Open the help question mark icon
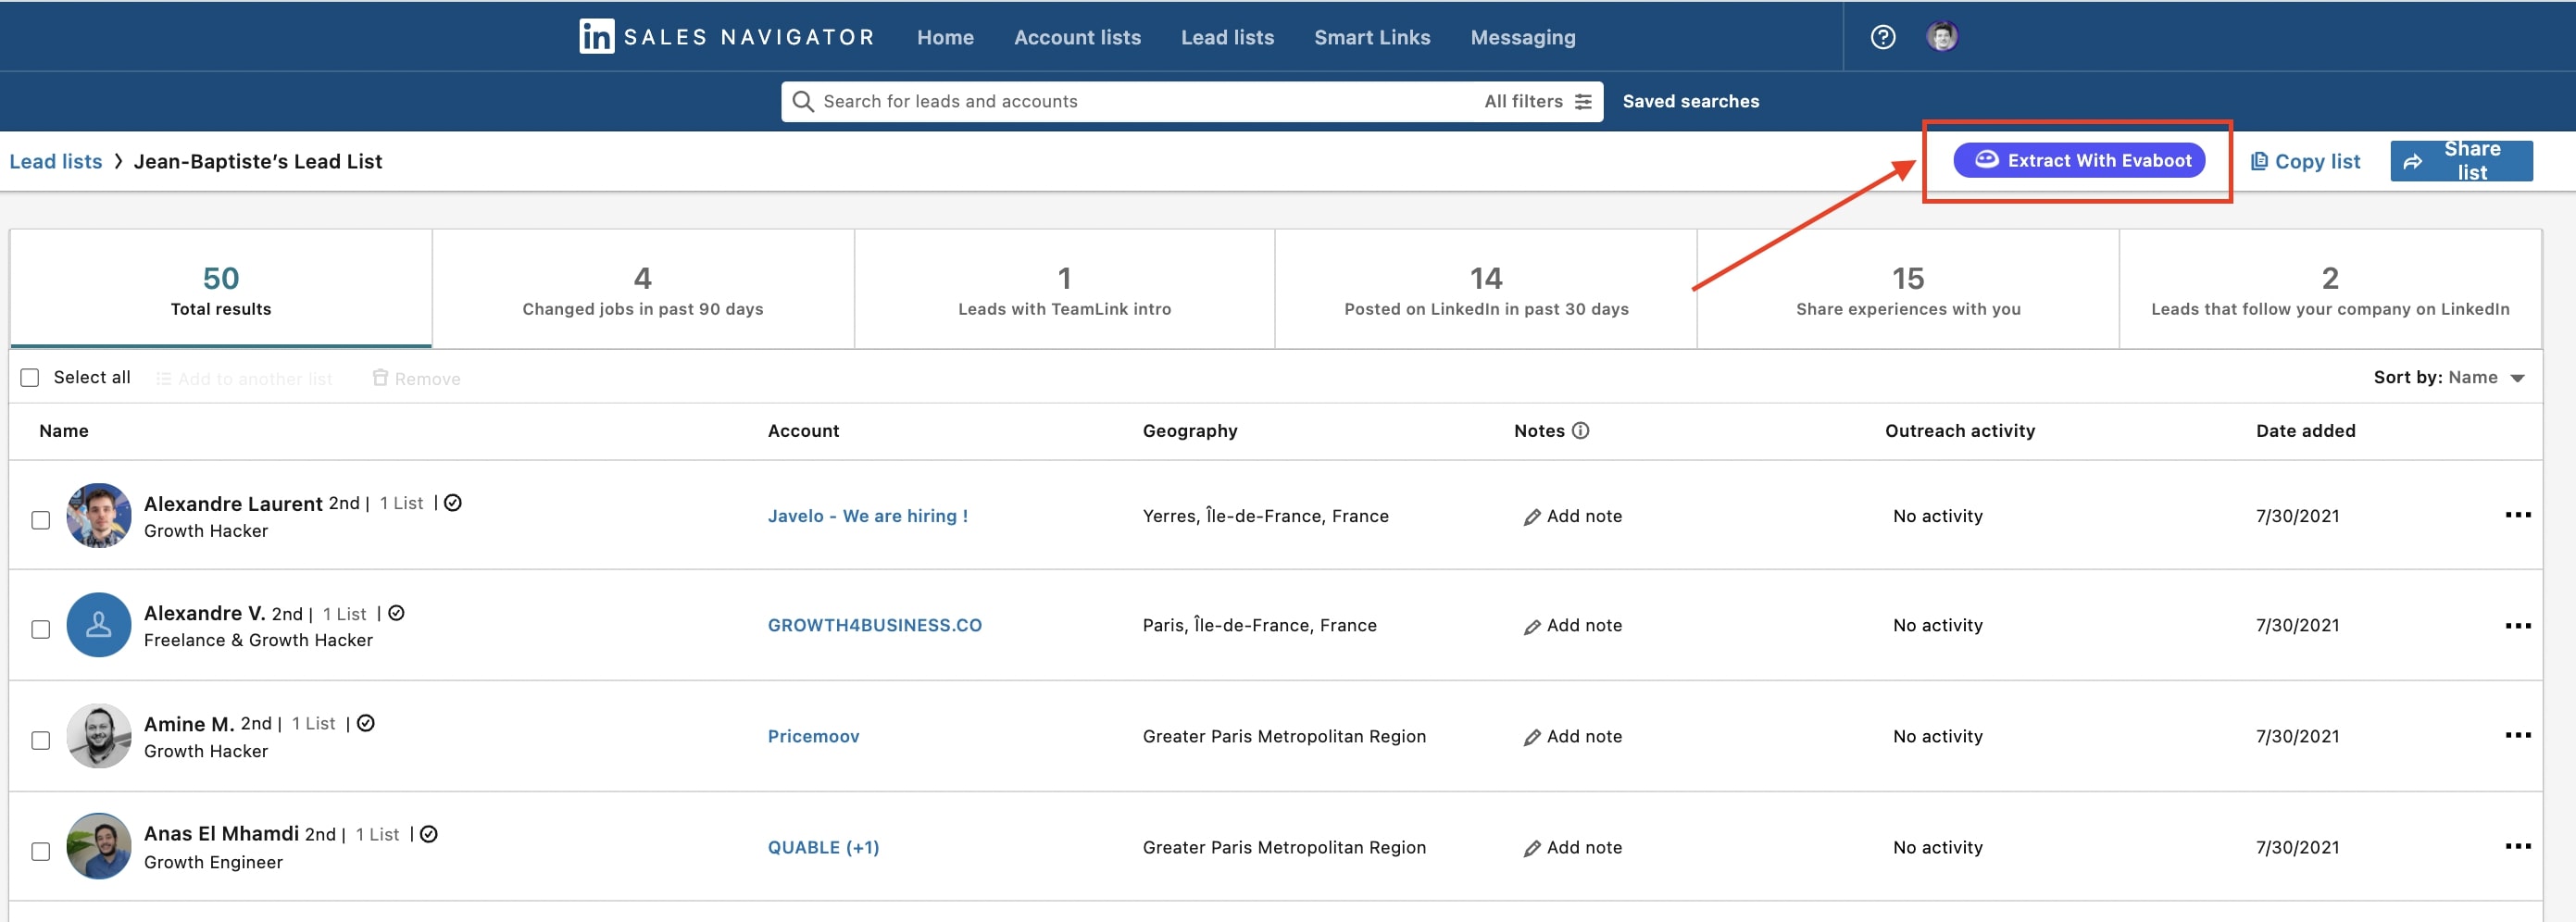Image resolution: width=2576 pixels, height=922 pixels. 1883,37
